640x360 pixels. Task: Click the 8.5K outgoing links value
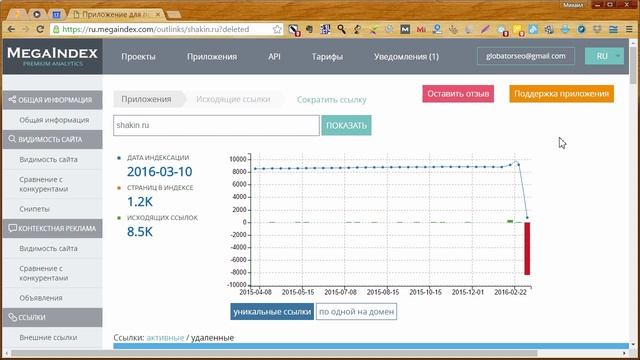pyautogui.click(x=140, y=232)
